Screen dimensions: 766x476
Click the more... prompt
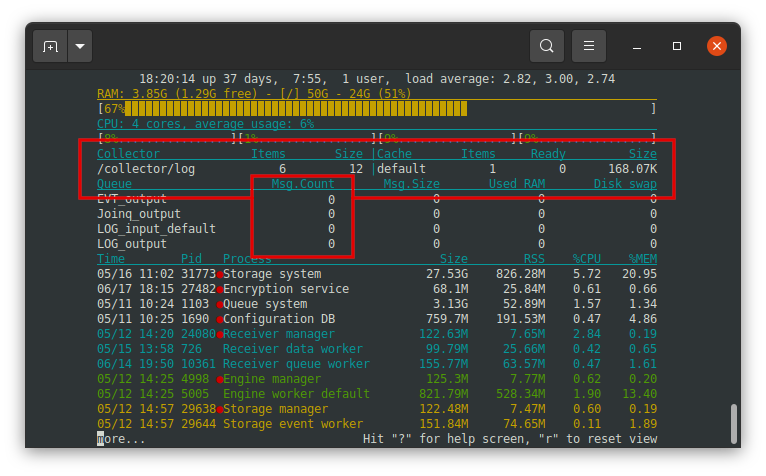pos(121,439)
